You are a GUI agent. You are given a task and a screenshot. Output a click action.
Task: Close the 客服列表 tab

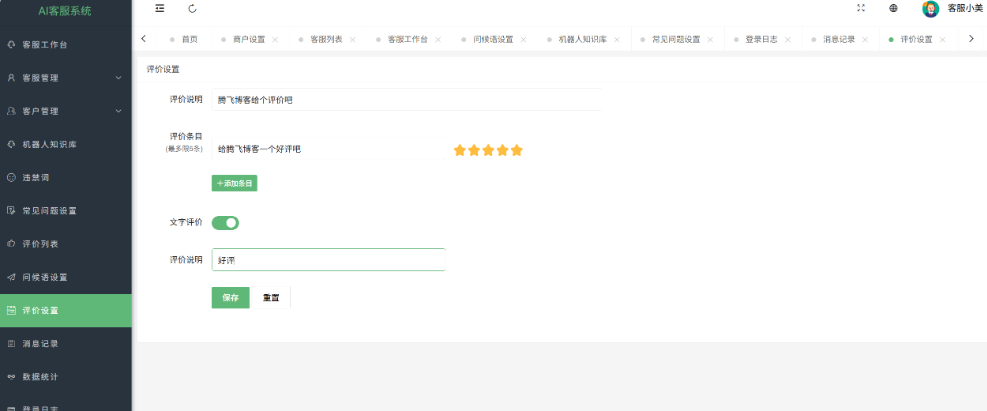click(x=353, y=40)
